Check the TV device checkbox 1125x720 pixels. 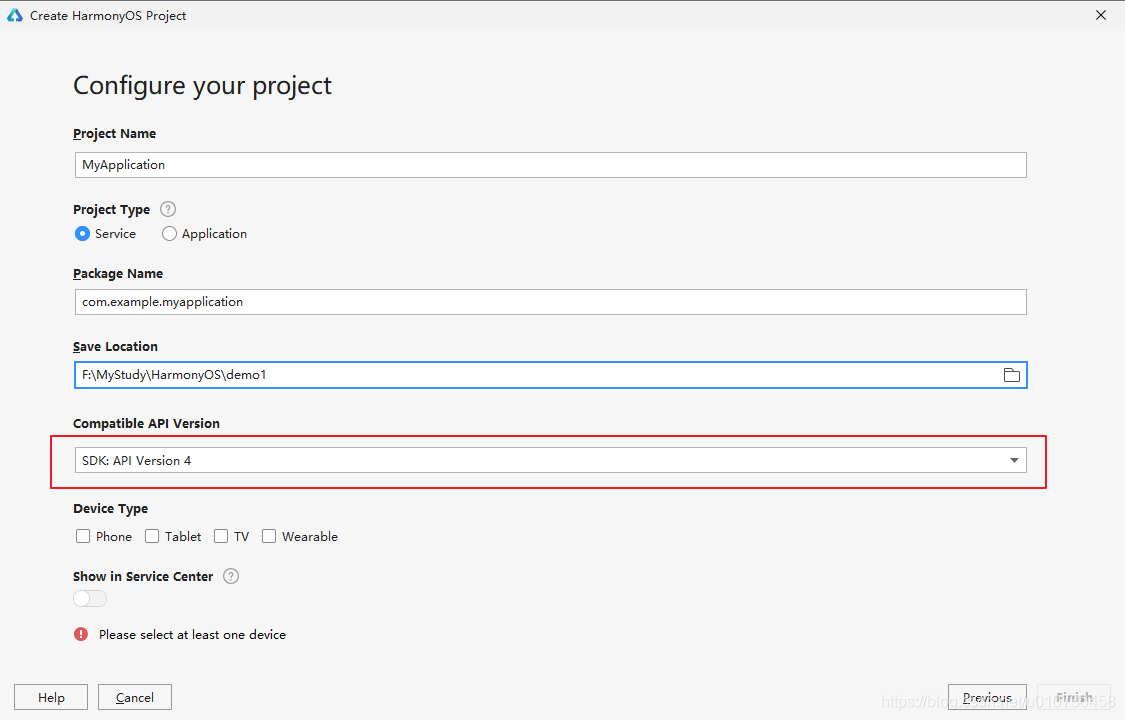click(221, 536)
